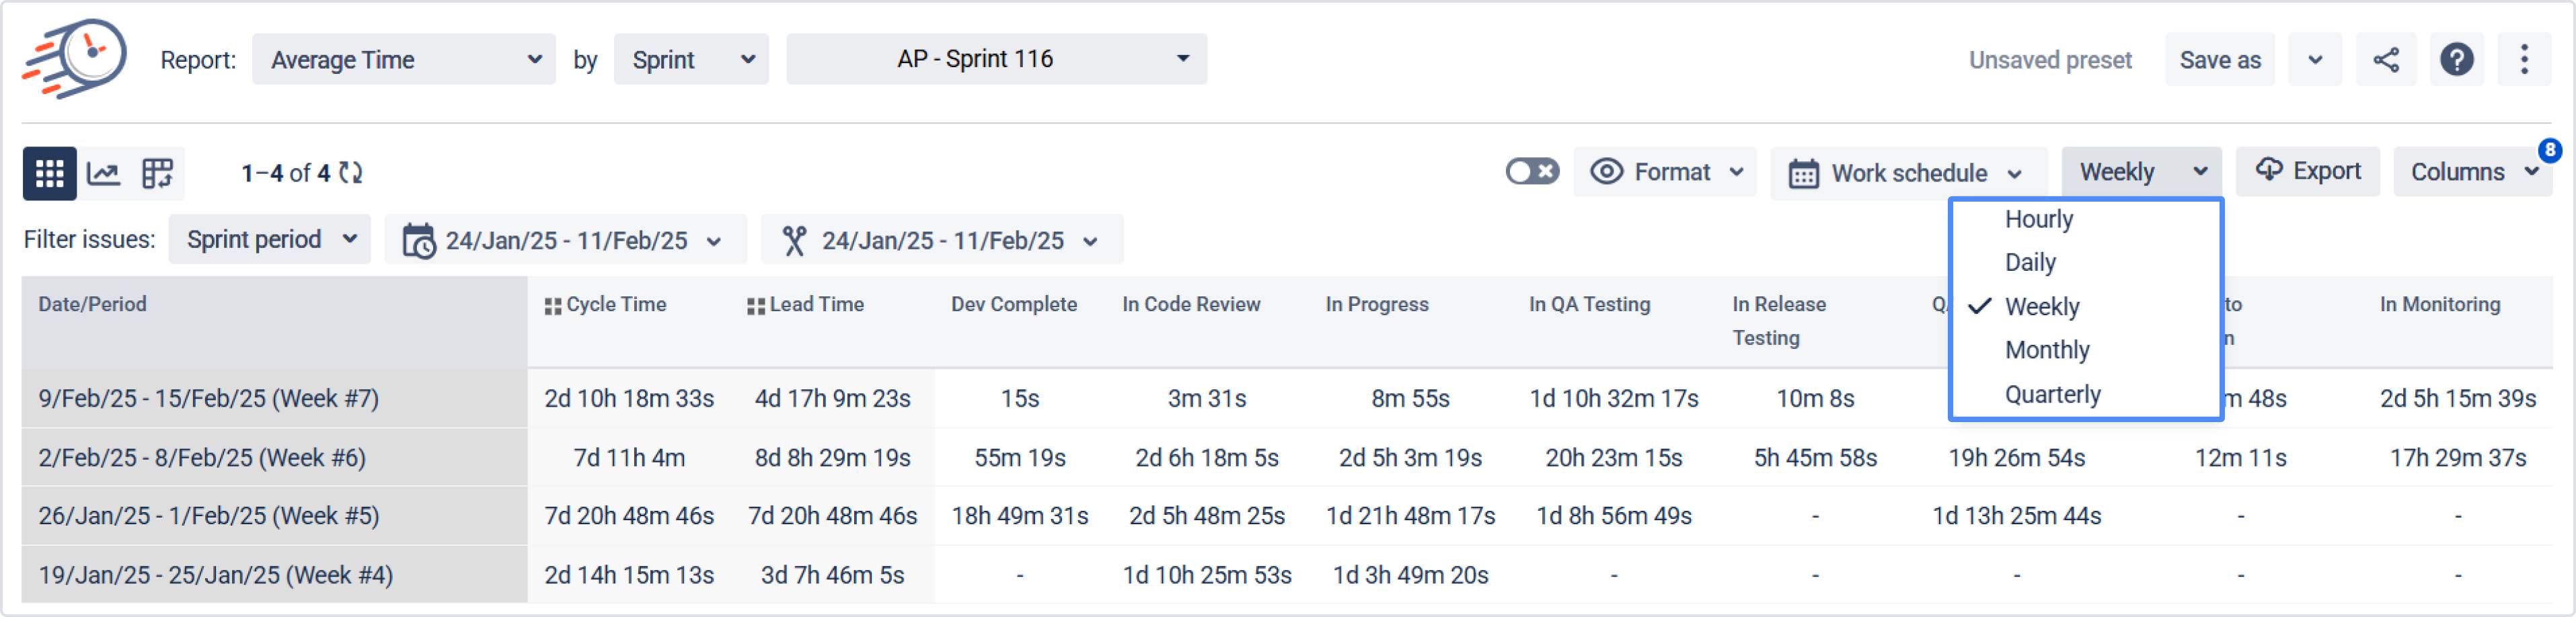Switch to the line chart view
This screenshot has height=617, width=2576.
click(104, 173)
